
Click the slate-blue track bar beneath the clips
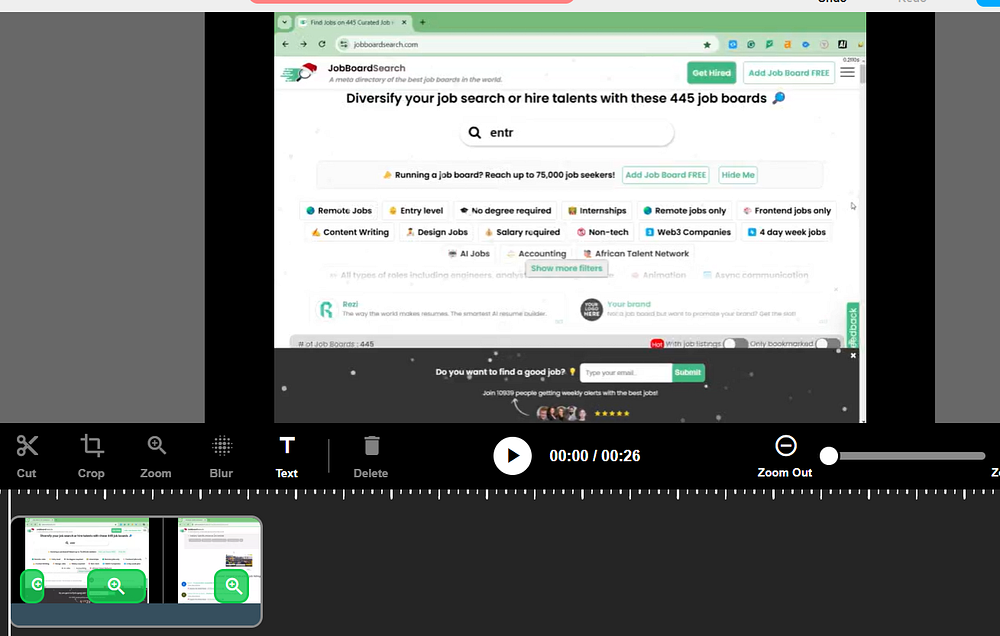click(136, 614)
